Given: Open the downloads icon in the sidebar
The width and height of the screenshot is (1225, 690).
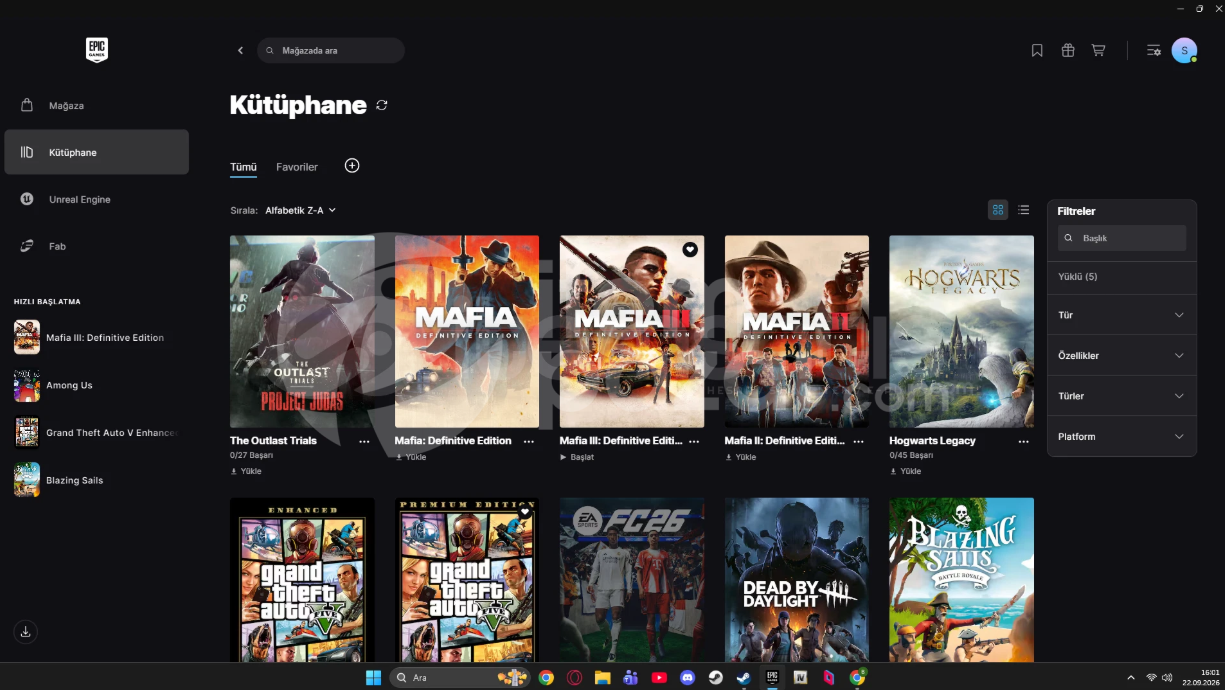Looking at the screenshot, I should [x=26, y=632].
